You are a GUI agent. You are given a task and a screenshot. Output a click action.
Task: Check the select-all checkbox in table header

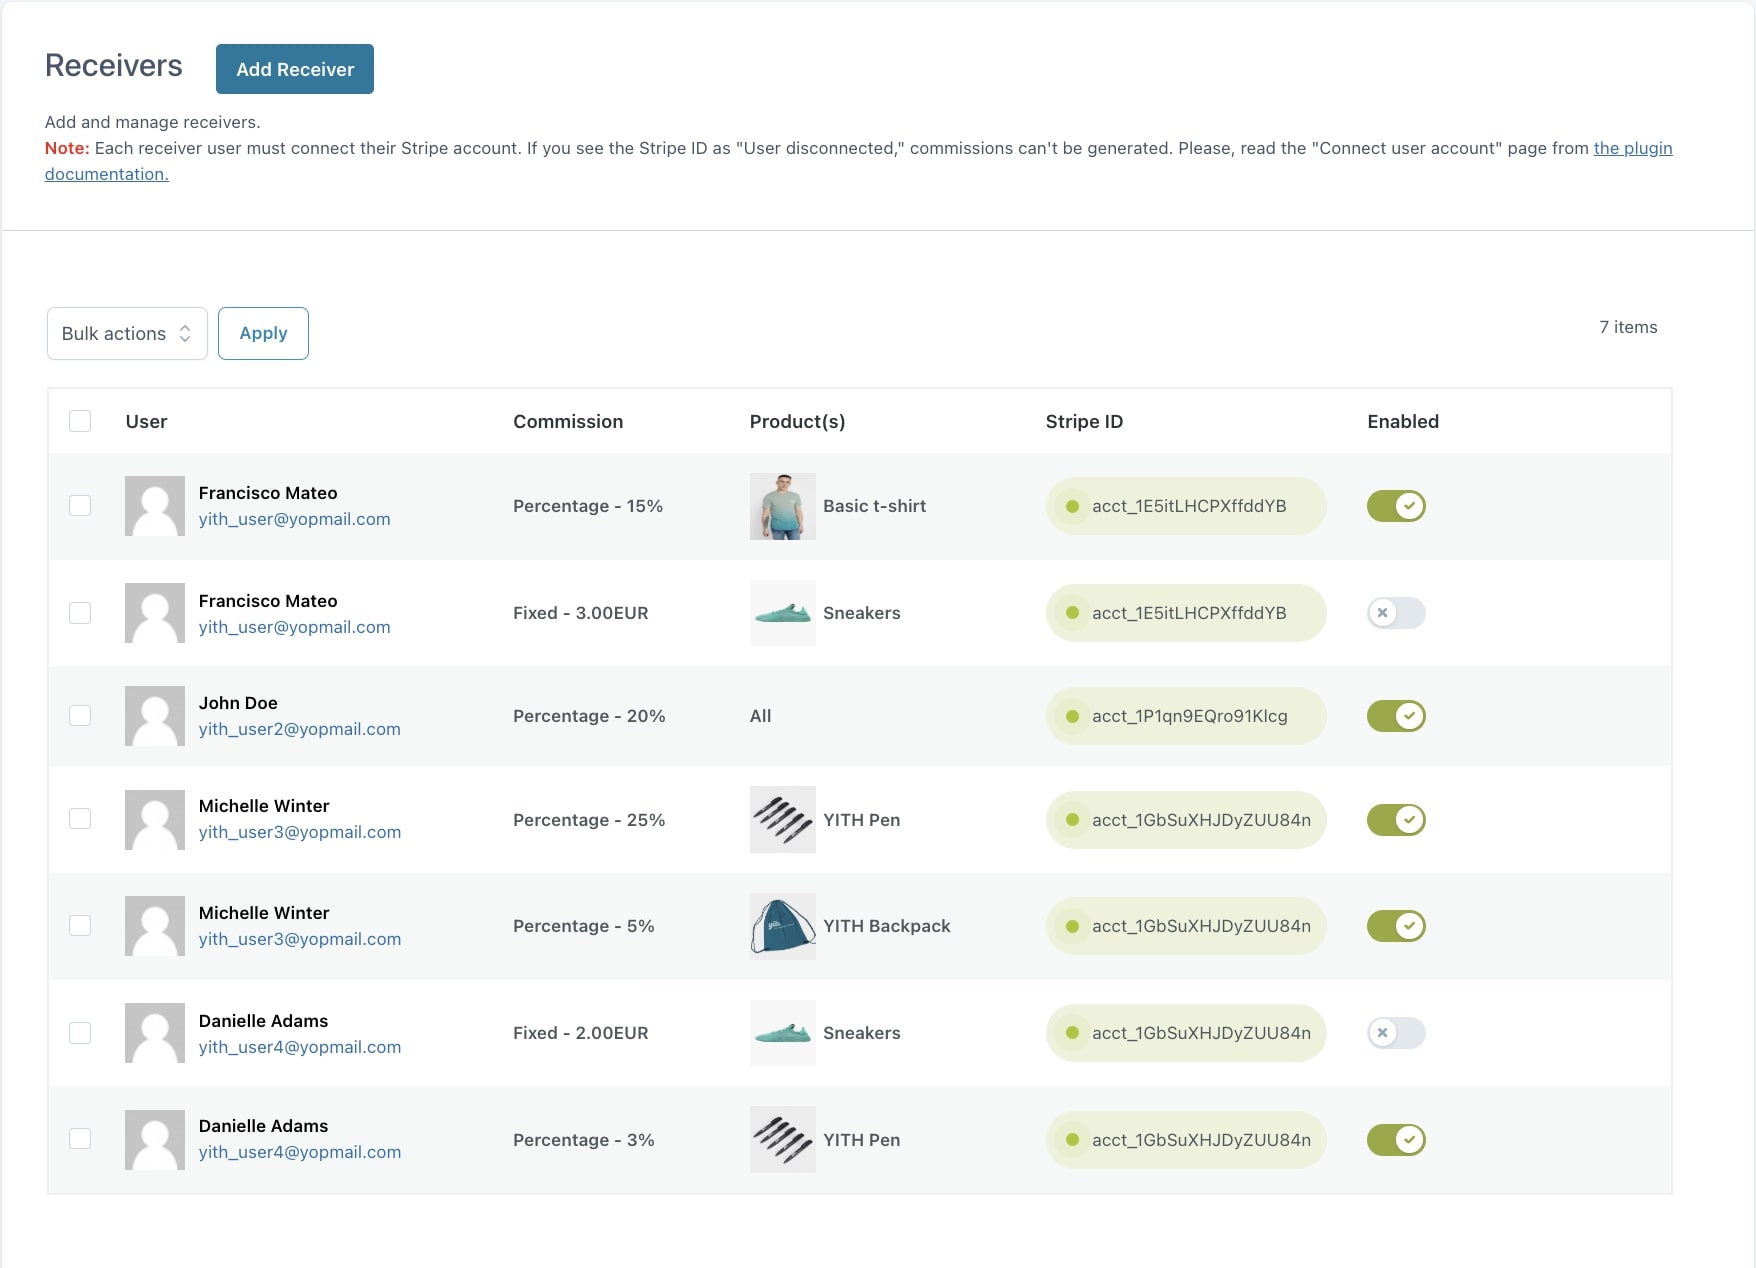click(x=80, y=421)
